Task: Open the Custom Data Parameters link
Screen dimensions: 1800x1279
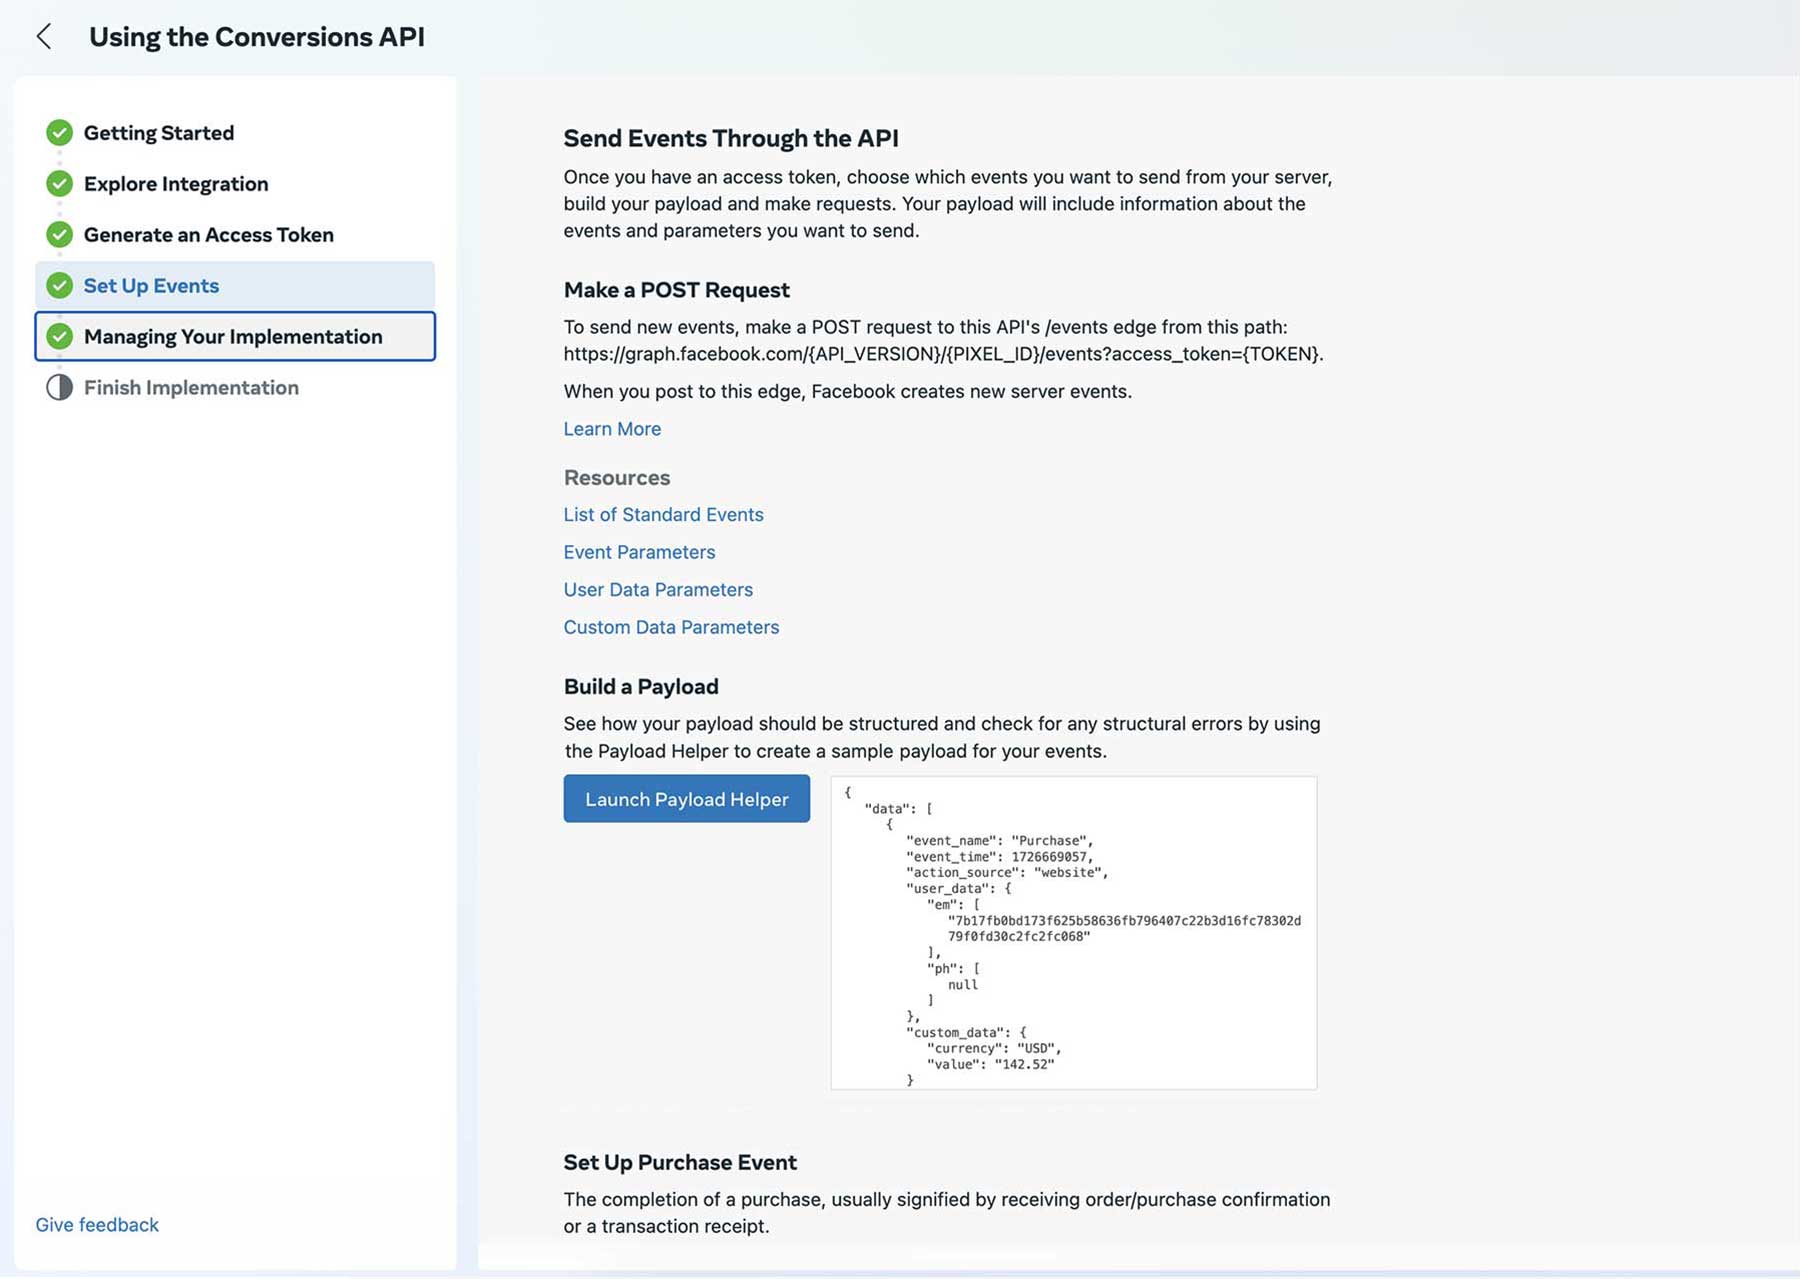Action: click(671, 627)
